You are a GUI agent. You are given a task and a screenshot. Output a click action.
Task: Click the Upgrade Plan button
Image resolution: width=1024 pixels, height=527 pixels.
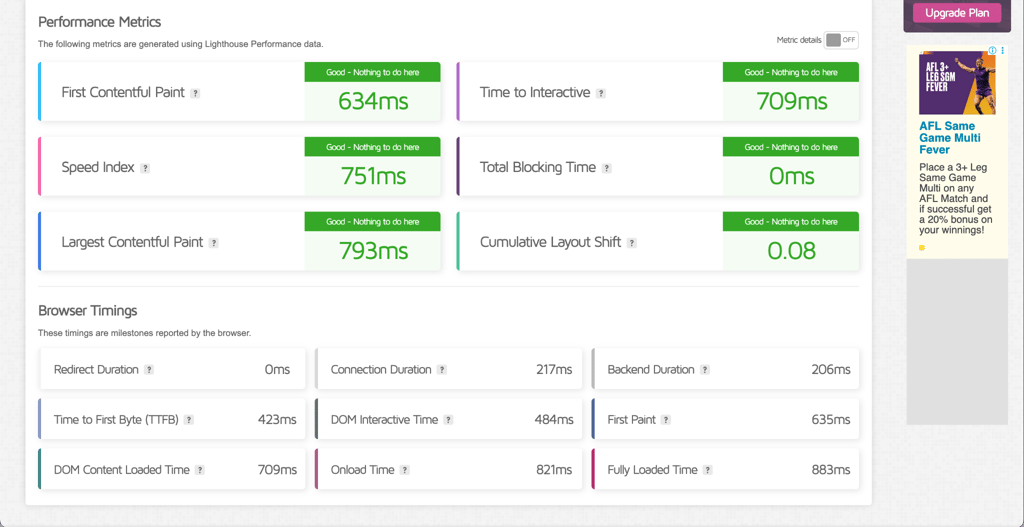957,12
